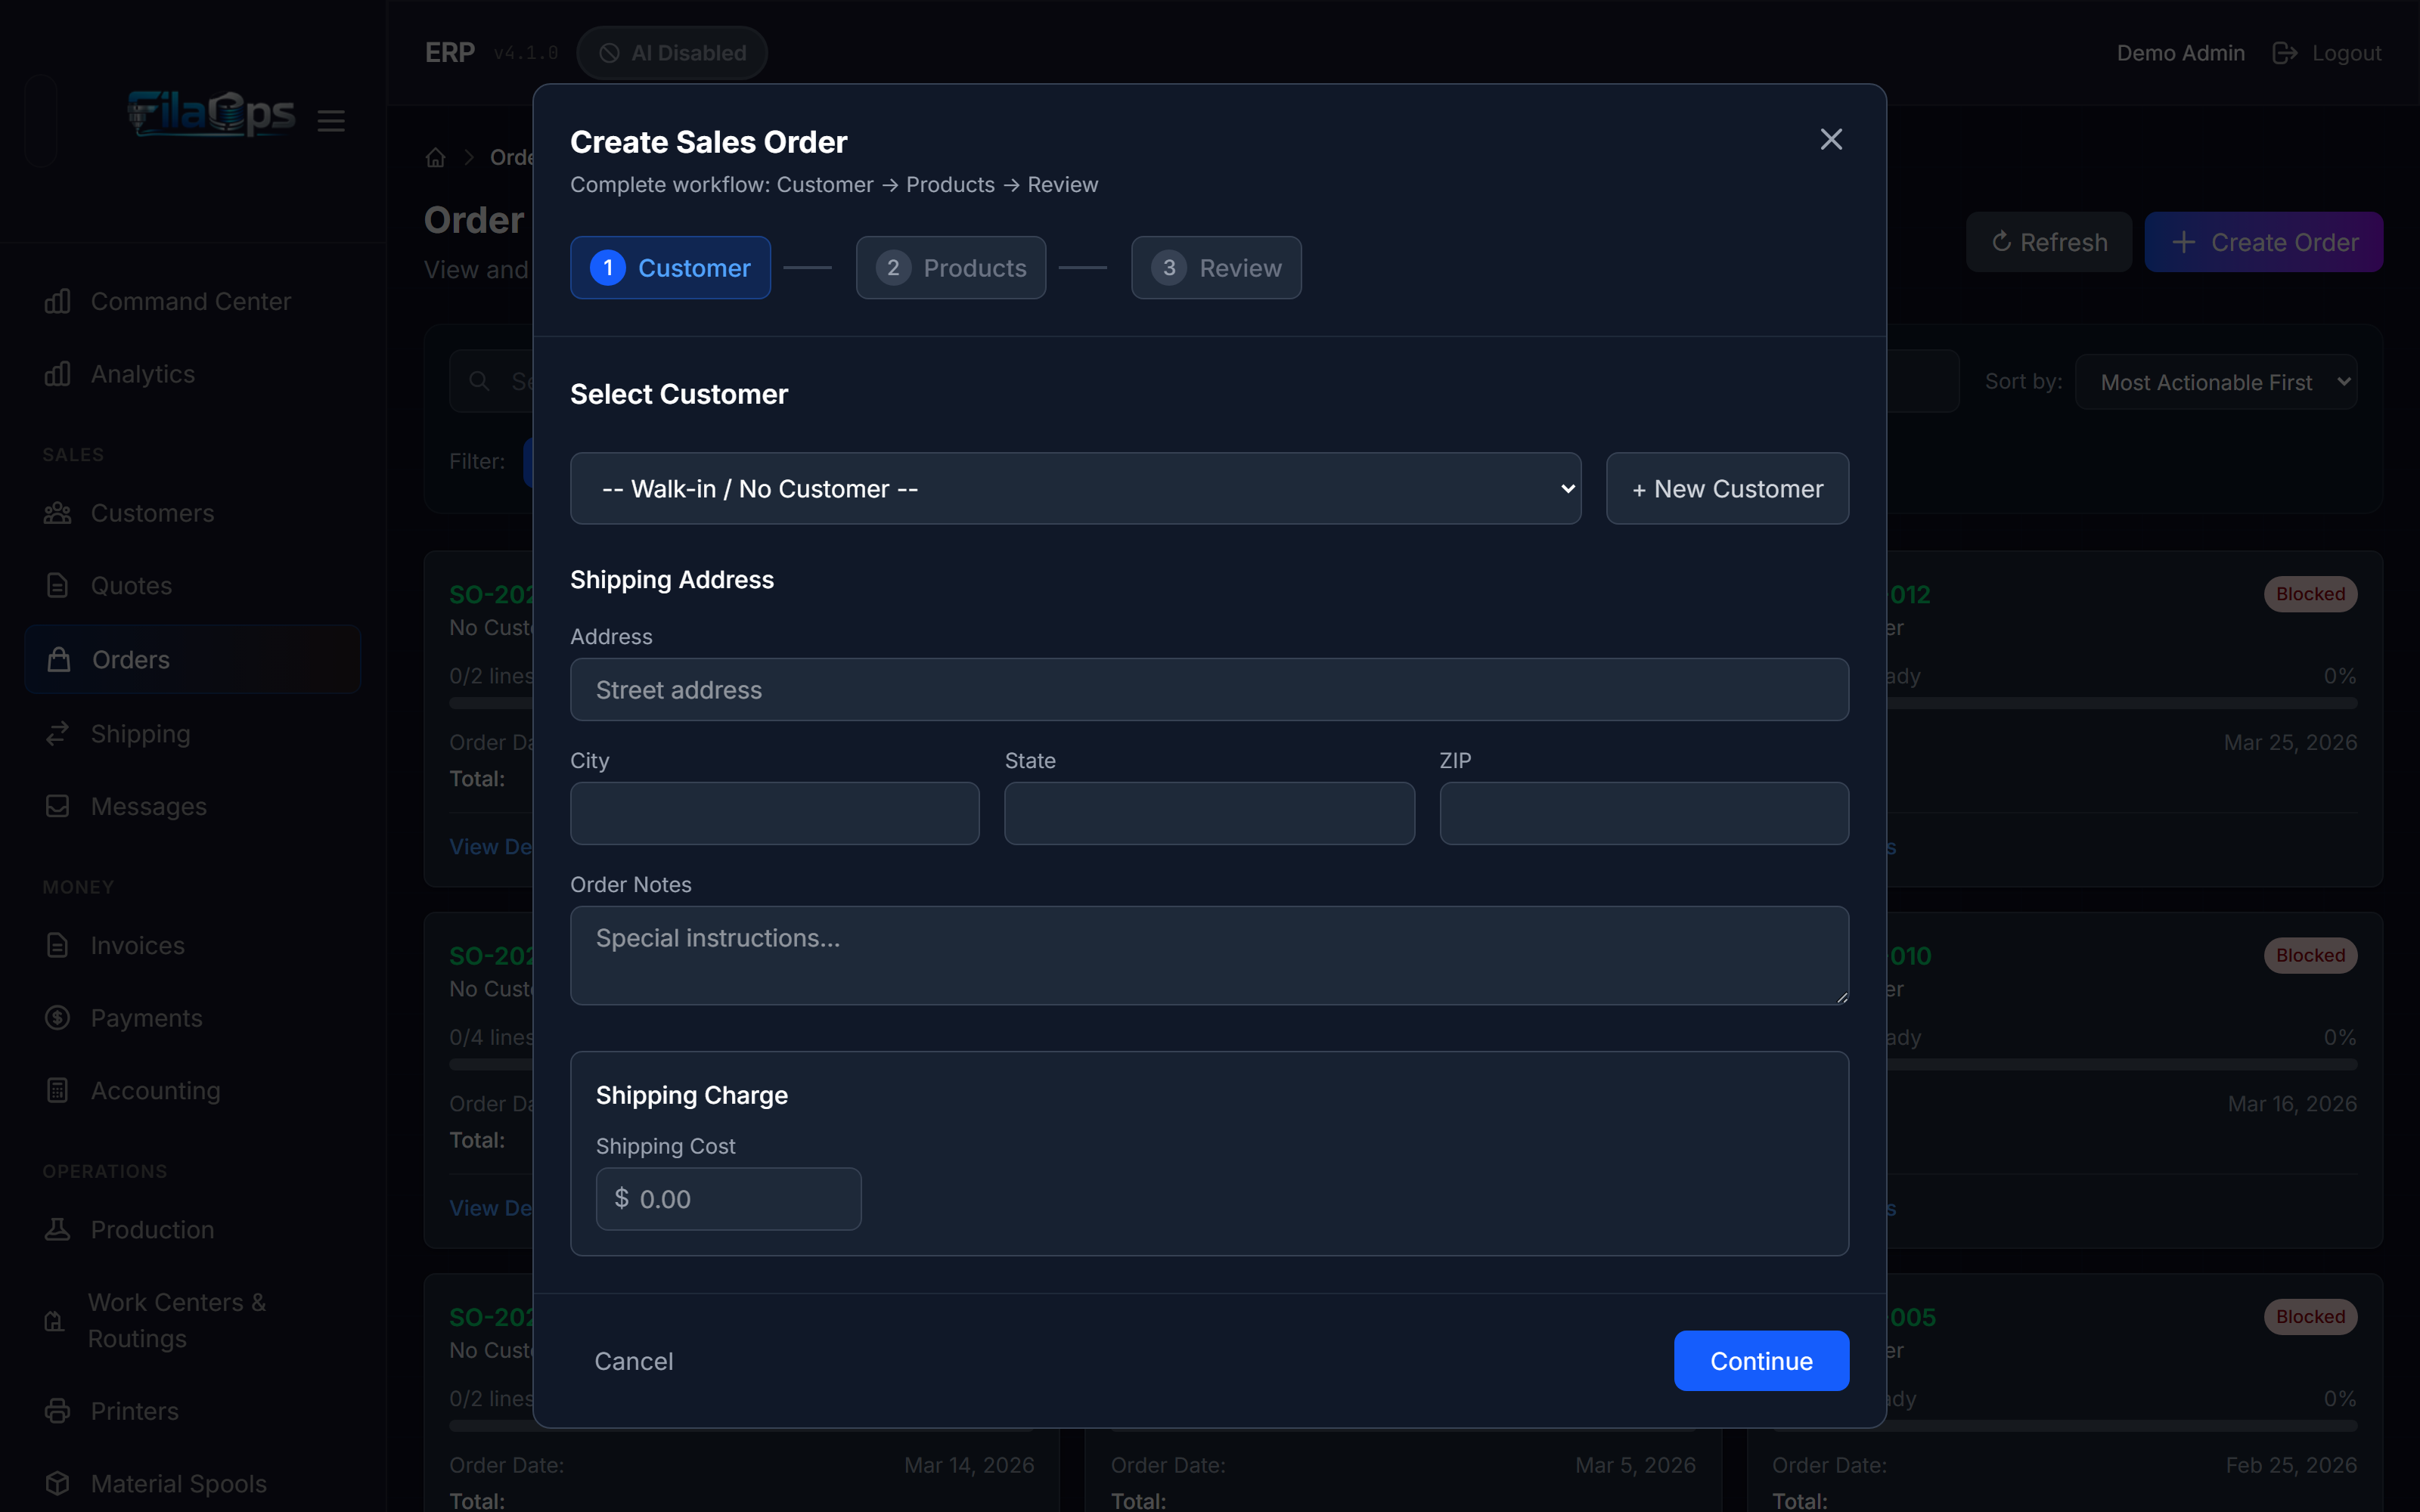Click the Invoices document icon
This screenshot has height=1512, width=2420.
[58, 945]
